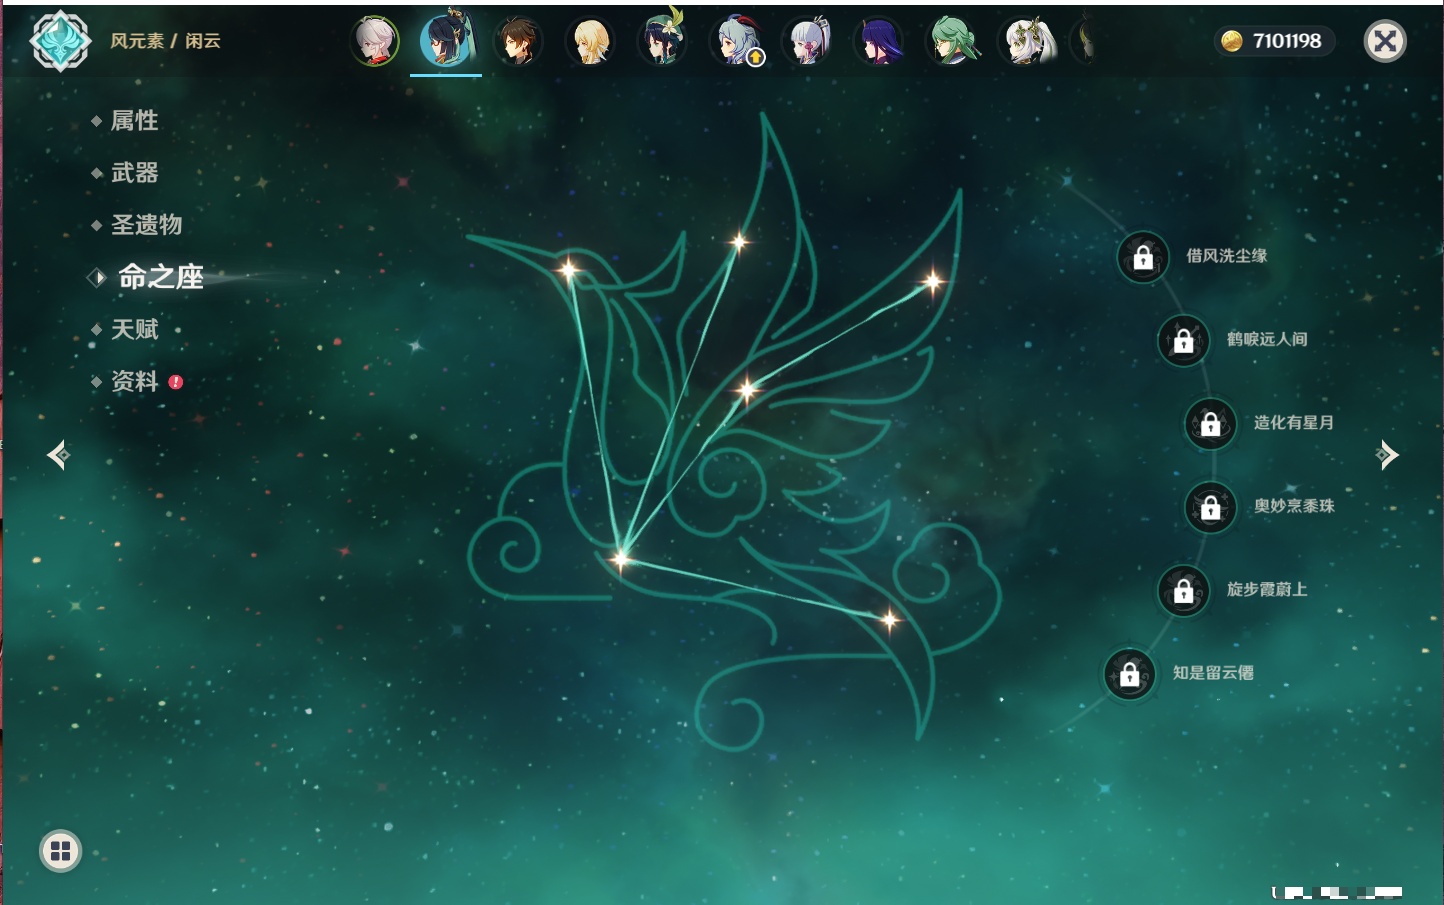Click the 鹤唳远人间 label
The width and height of the screenshot is (1444, 905).
1267,339
